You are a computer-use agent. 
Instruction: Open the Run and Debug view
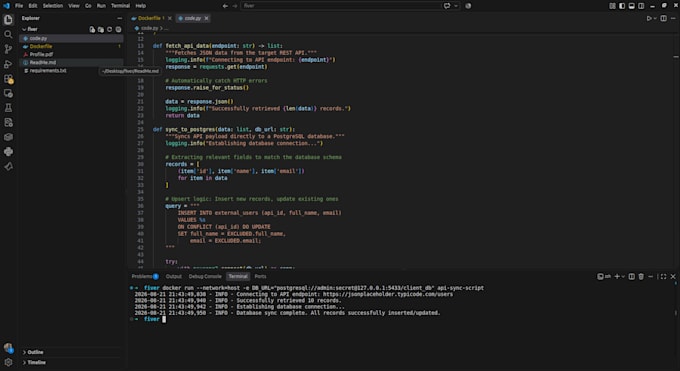point(8,64)
